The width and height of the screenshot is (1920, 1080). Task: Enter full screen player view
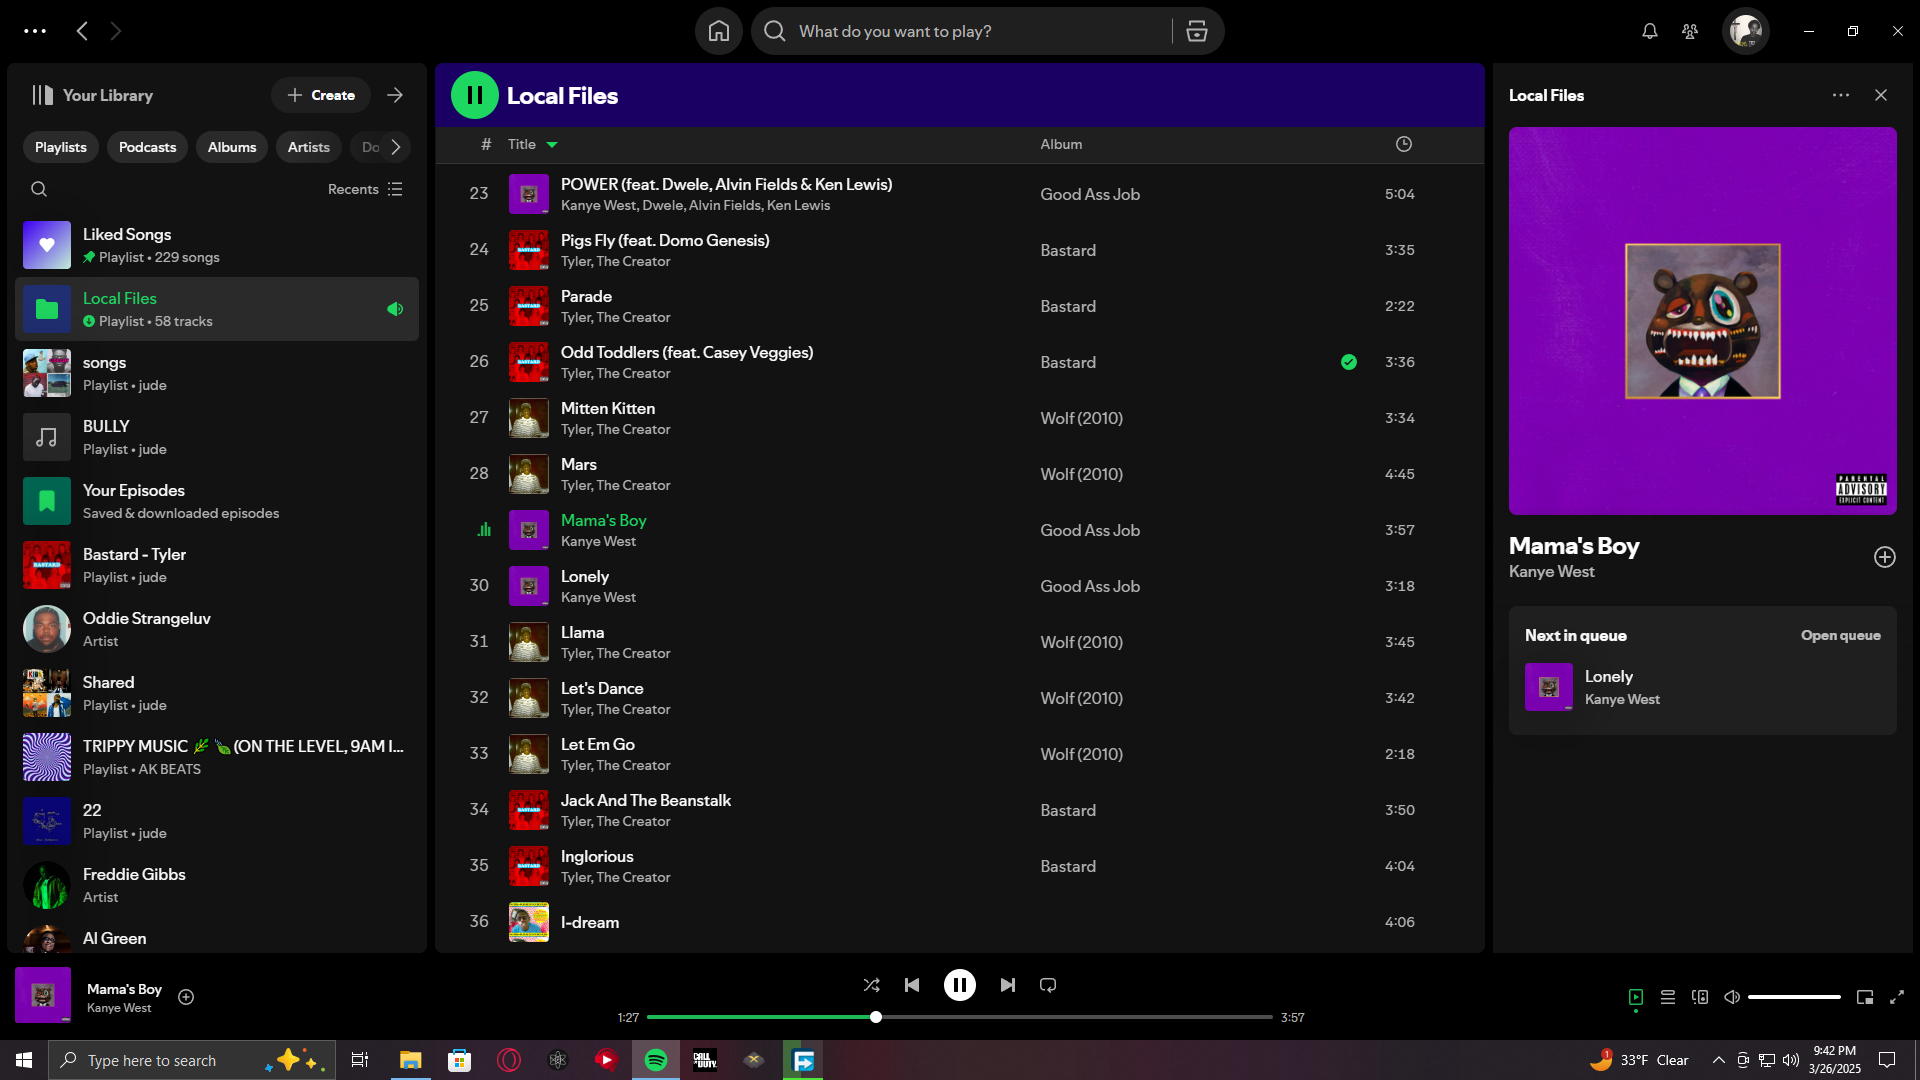click(1896, 997)
